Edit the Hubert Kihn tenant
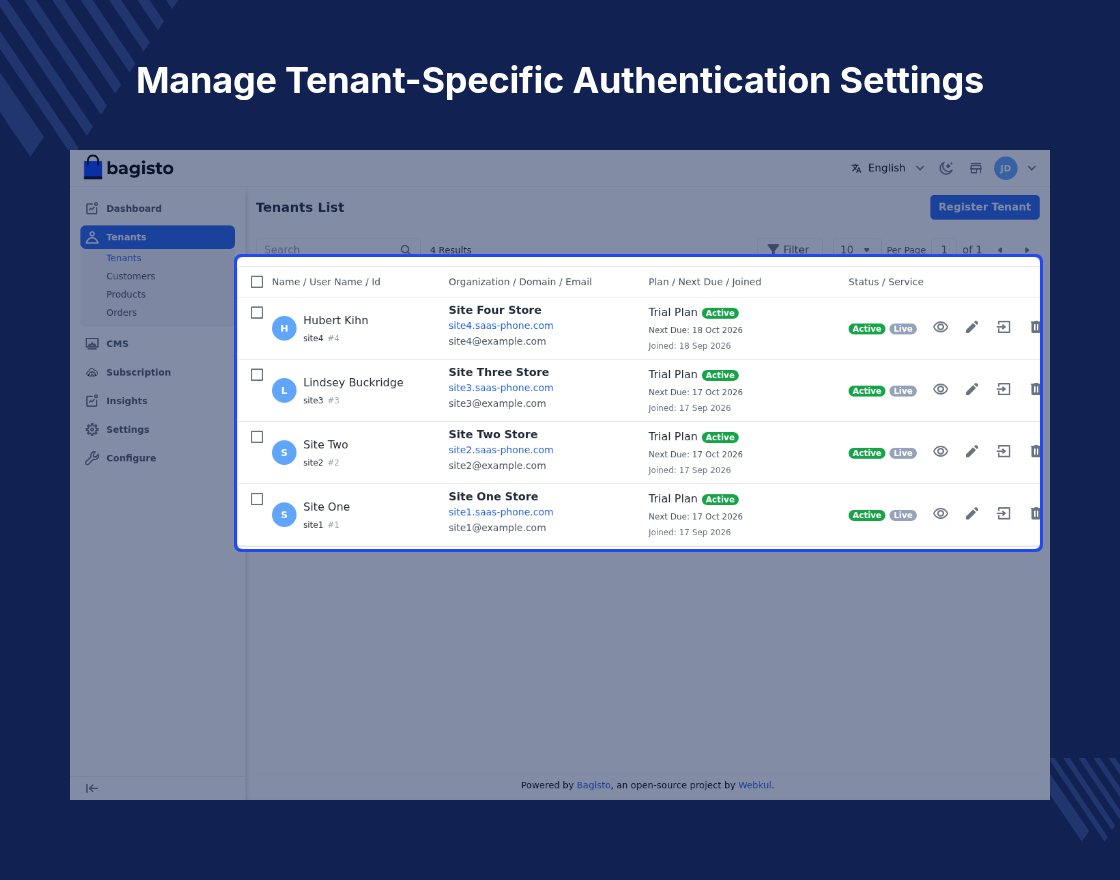The image size is (1120, 880). (972, 327)
